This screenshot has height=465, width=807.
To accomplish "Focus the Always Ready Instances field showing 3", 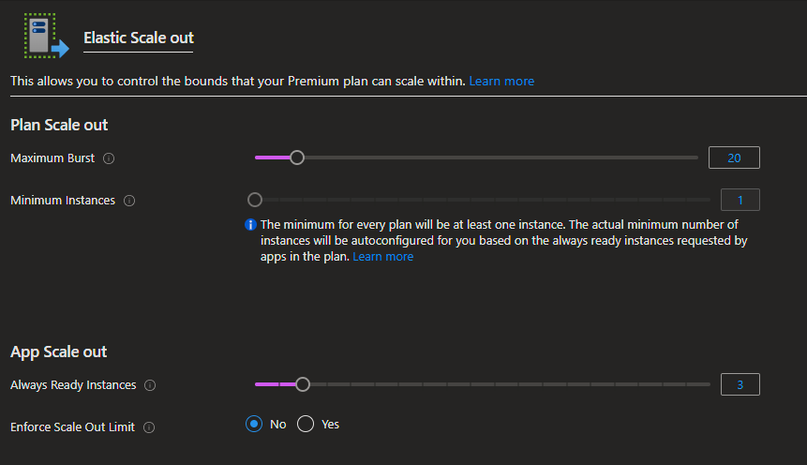I will pyautogui.click(x=740, y=384).
